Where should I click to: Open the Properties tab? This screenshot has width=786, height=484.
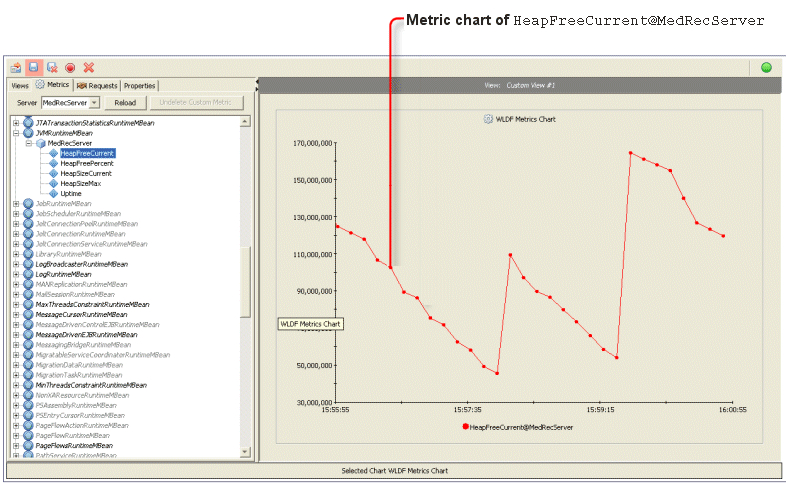(x=139, y=86)
